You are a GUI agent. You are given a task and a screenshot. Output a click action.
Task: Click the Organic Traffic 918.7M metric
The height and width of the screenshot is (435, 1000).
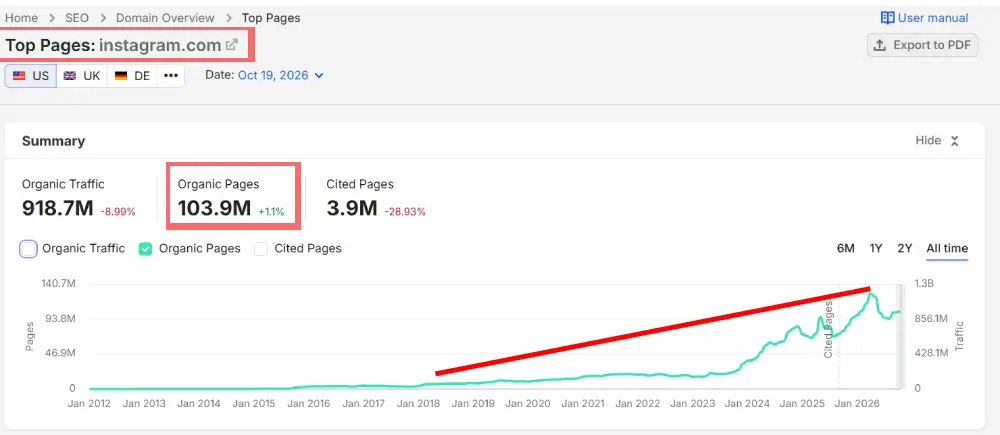[57, 208]
